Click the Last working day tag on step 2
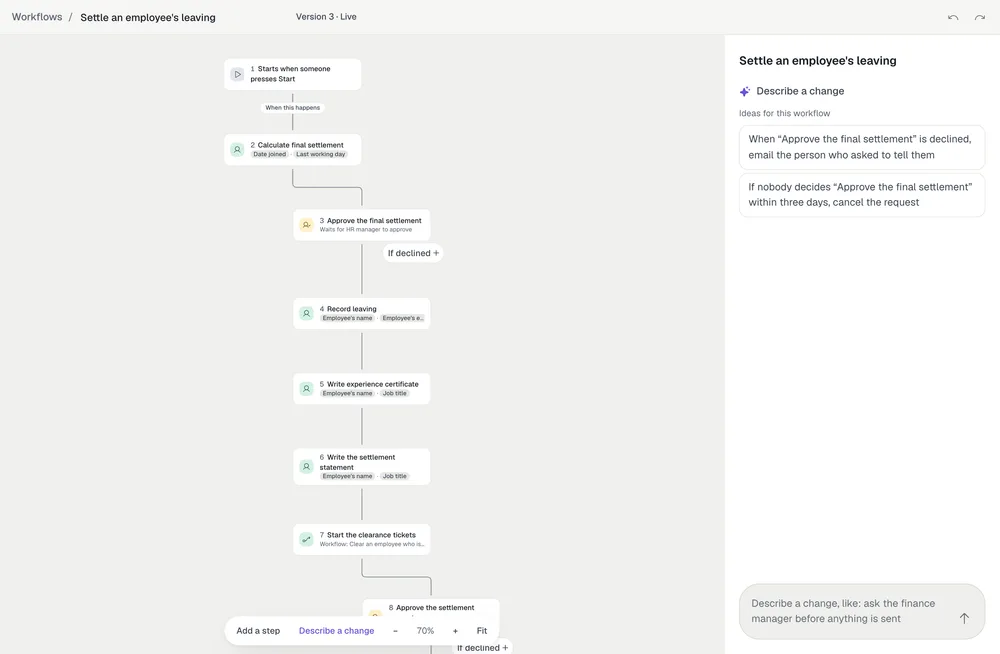The height and width of the screenshot is (654, 1000). pos(321,154)
